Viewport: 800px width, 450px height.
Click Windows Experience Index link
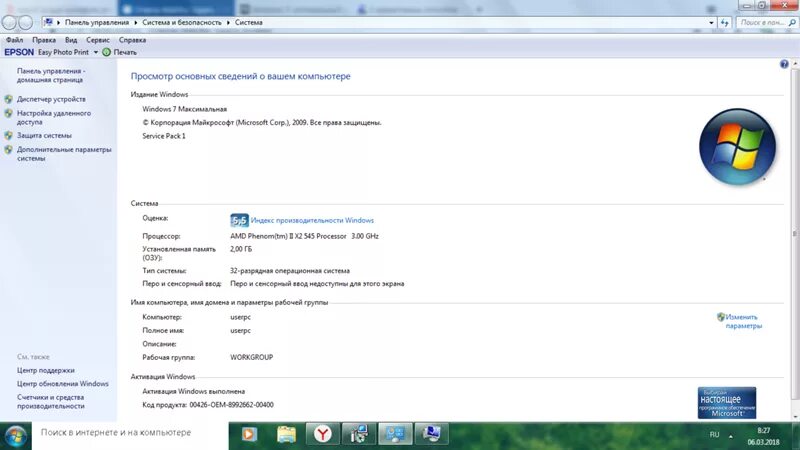tap(312, 220)
